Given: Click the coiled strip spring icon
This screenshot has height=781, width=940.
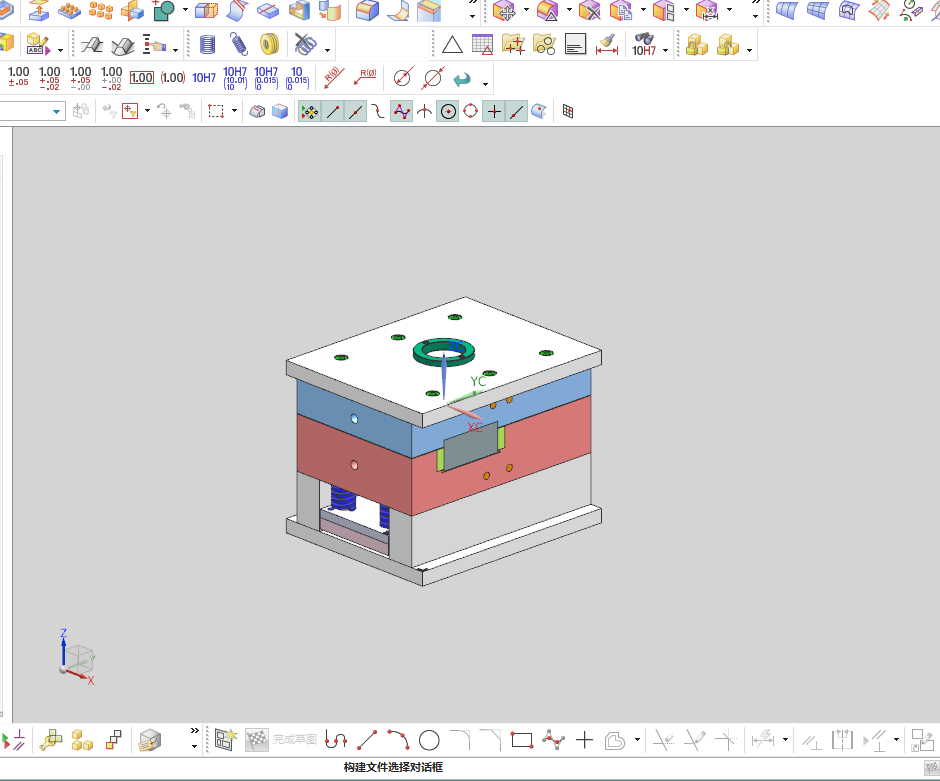Looking at the screenshot, I should tap(270, 44).
